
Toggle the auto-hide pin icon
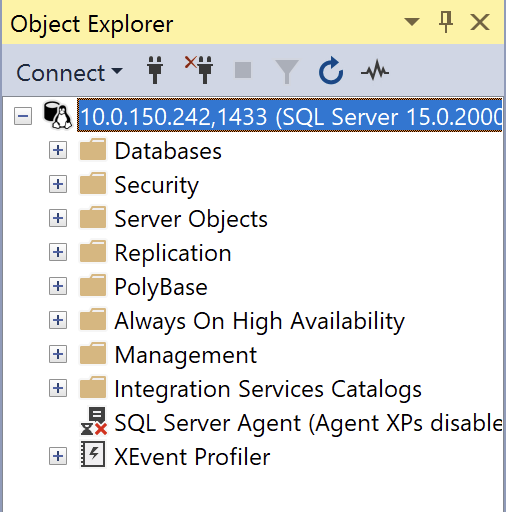point(446,22)
